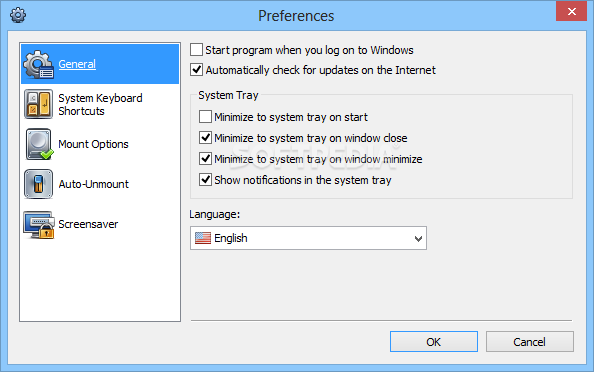
Task: Choose the Auto-Unmount switch icon
Action: tap(38, 184)
